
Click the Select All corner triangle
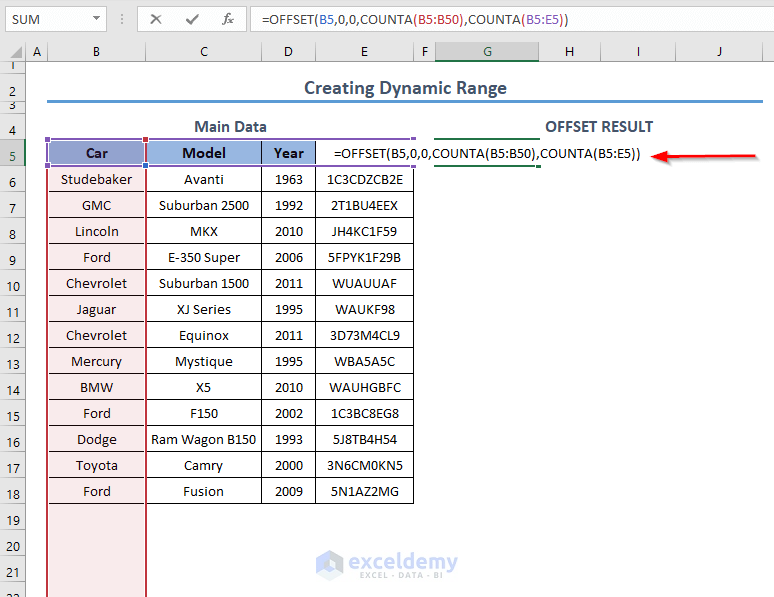(15, 52)
